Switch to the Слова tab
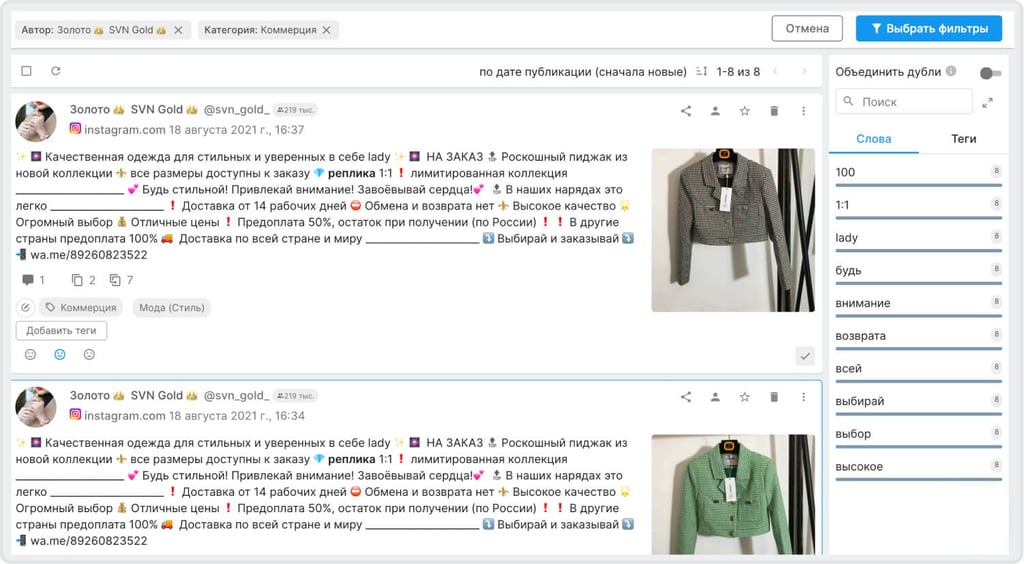The width and height of the screenshot is (1024, 564). click(x=873, y=139)
